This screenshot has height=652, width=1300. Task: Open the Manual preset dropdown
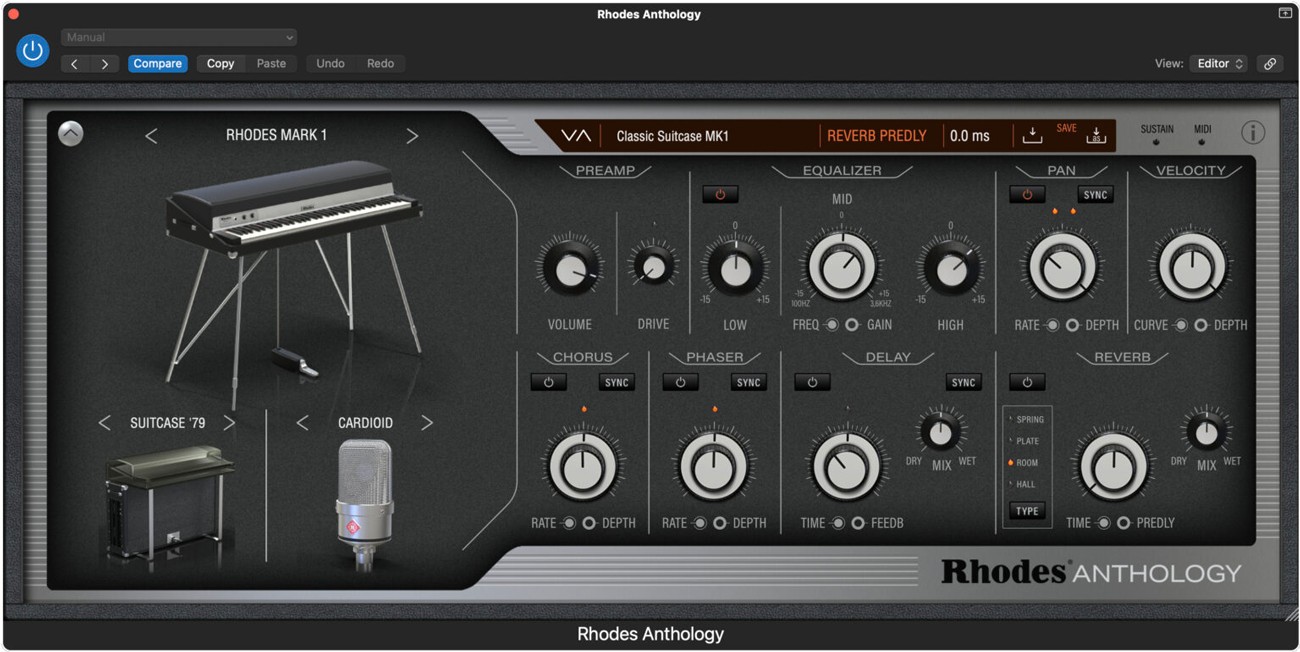178,37
